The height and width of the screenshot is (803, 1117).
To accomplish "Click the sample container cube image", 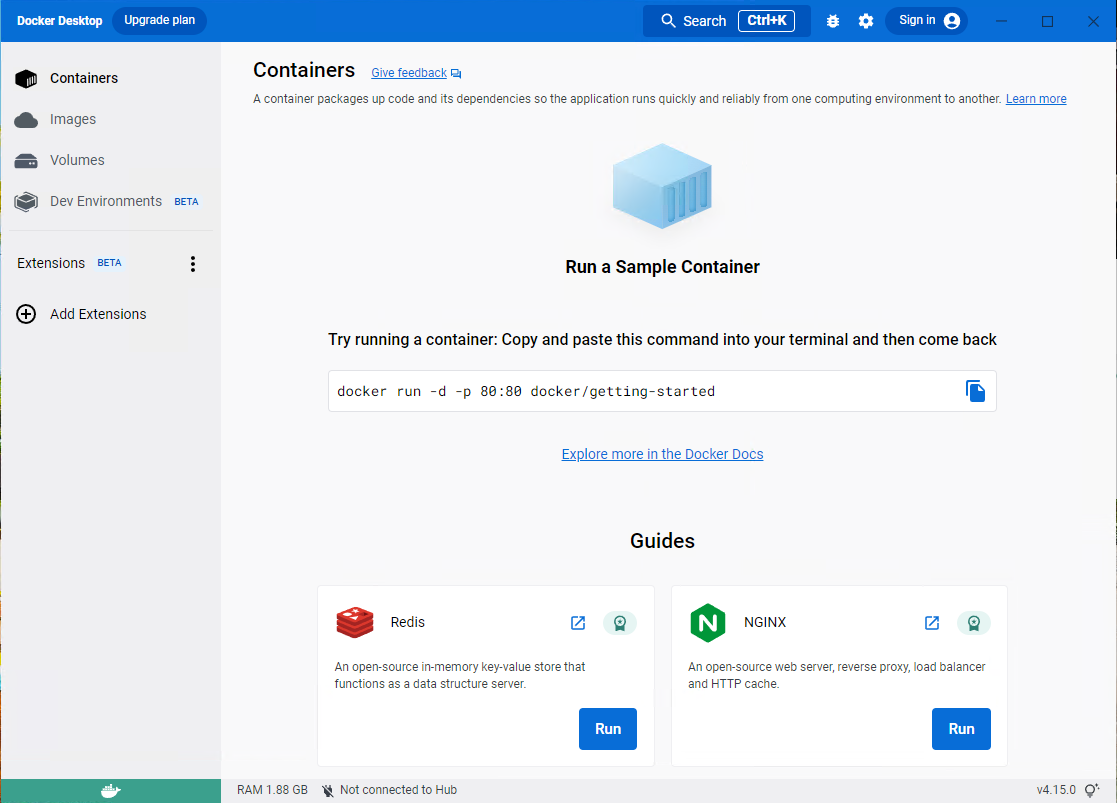I will tap(662, 187).
